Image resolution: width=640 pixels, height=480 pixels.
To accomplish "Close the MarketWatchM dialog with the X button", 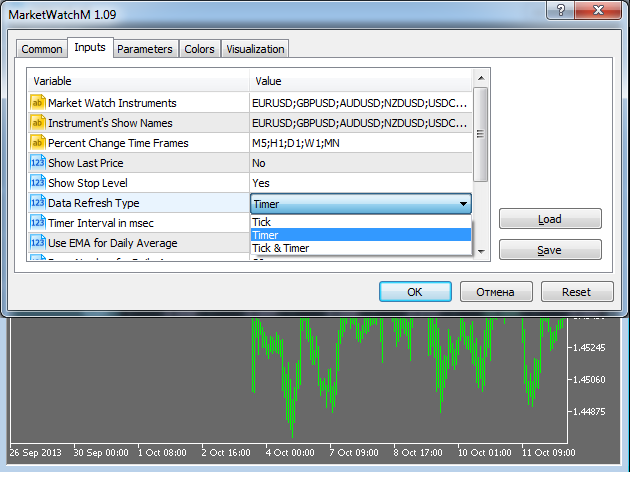I will click(598, 10).
